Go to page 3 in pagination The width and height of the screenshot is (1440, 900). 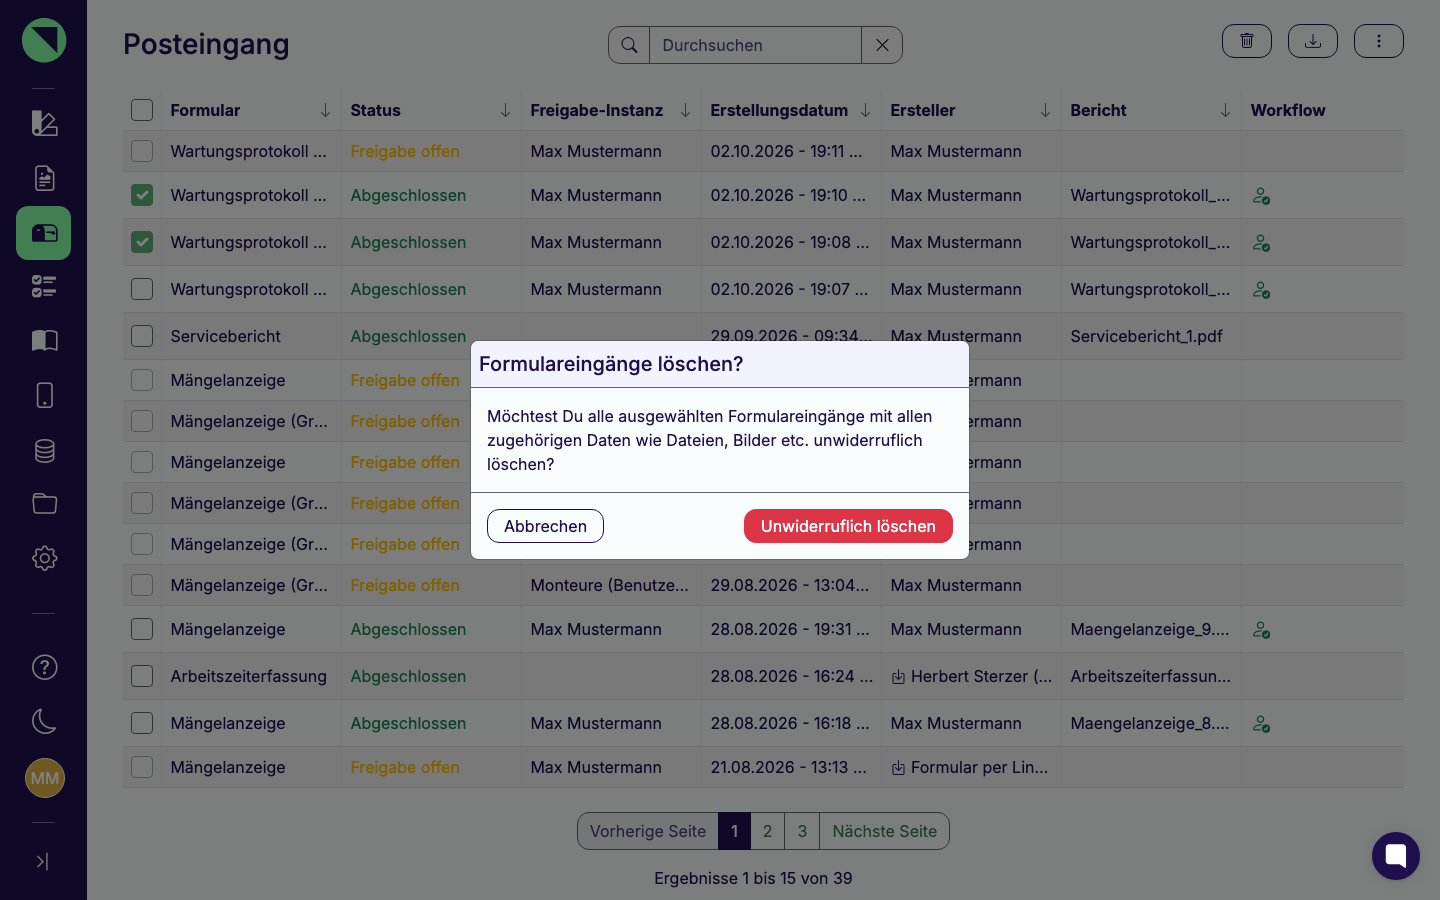click(x=802, y=831)
